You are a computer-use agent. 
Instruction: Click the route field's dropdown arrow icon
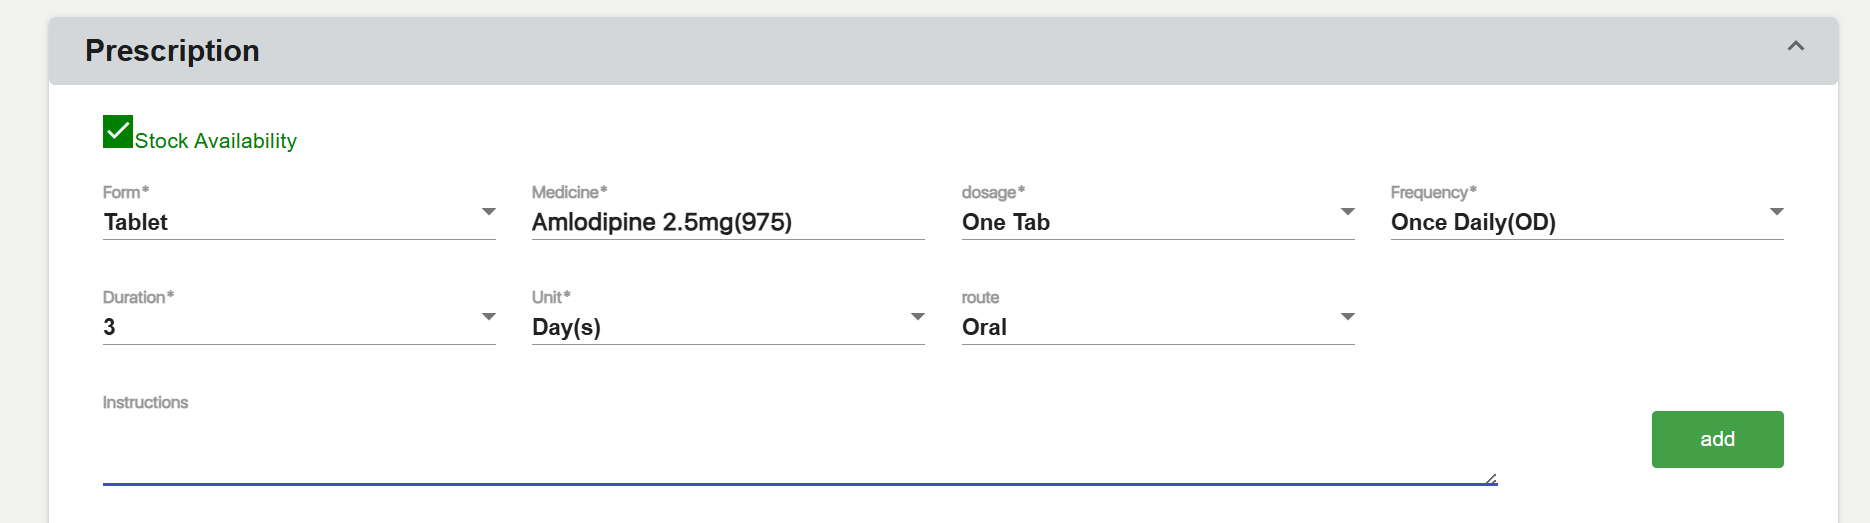click(x=1347, y=317)
